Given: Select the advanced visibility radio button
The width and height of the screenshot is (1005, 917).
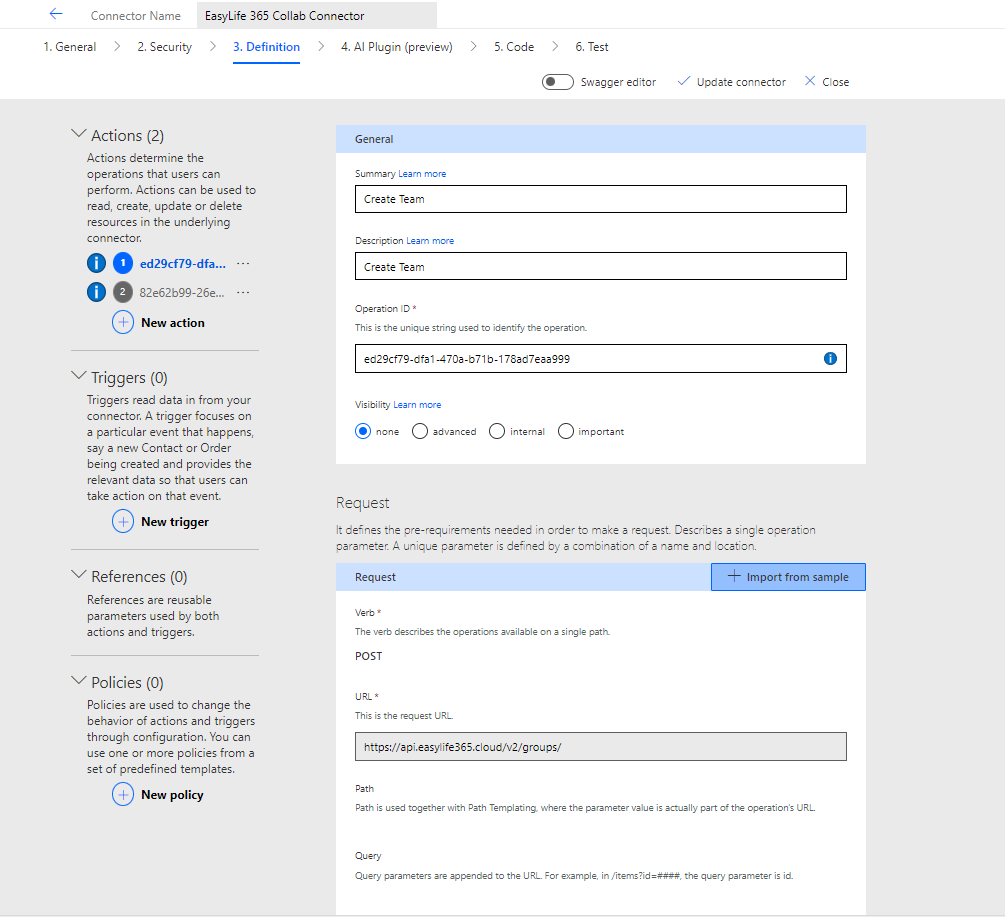Looking at the screenshot, I should [x=419, y=431].
